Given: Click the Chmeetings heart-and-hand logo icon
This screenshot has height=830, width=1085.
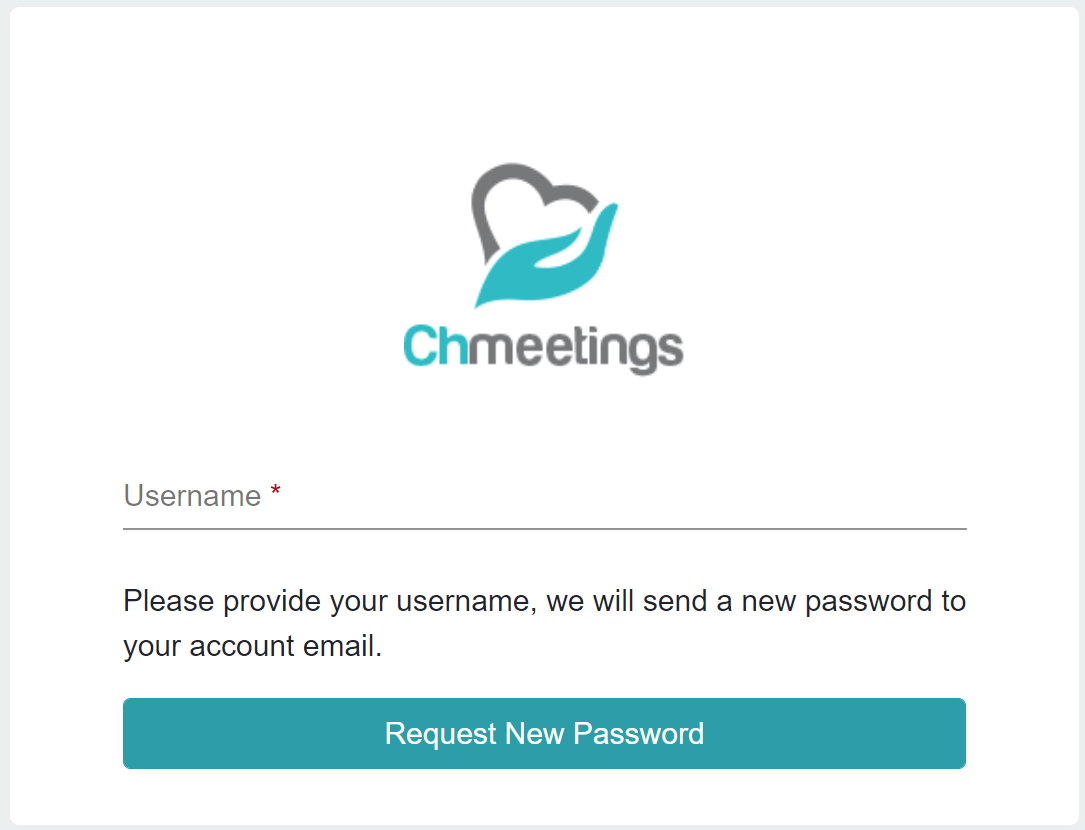Looking at the screenshot, I should pos(544,235).
